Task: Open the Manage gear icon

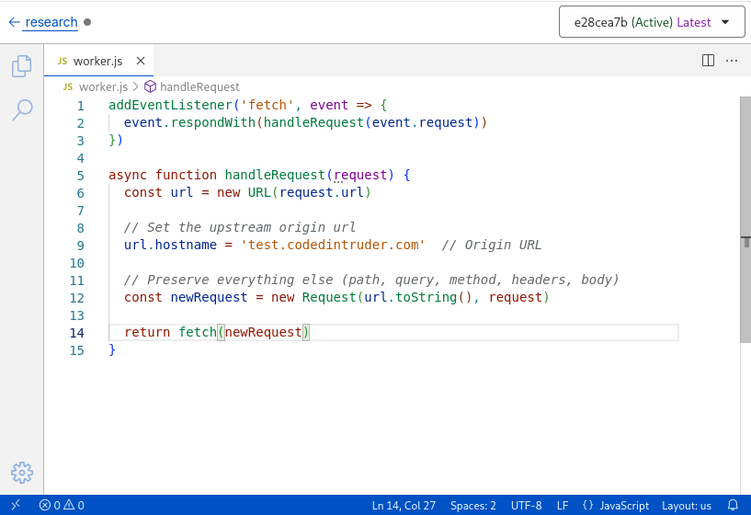Action: coord(21,473)
